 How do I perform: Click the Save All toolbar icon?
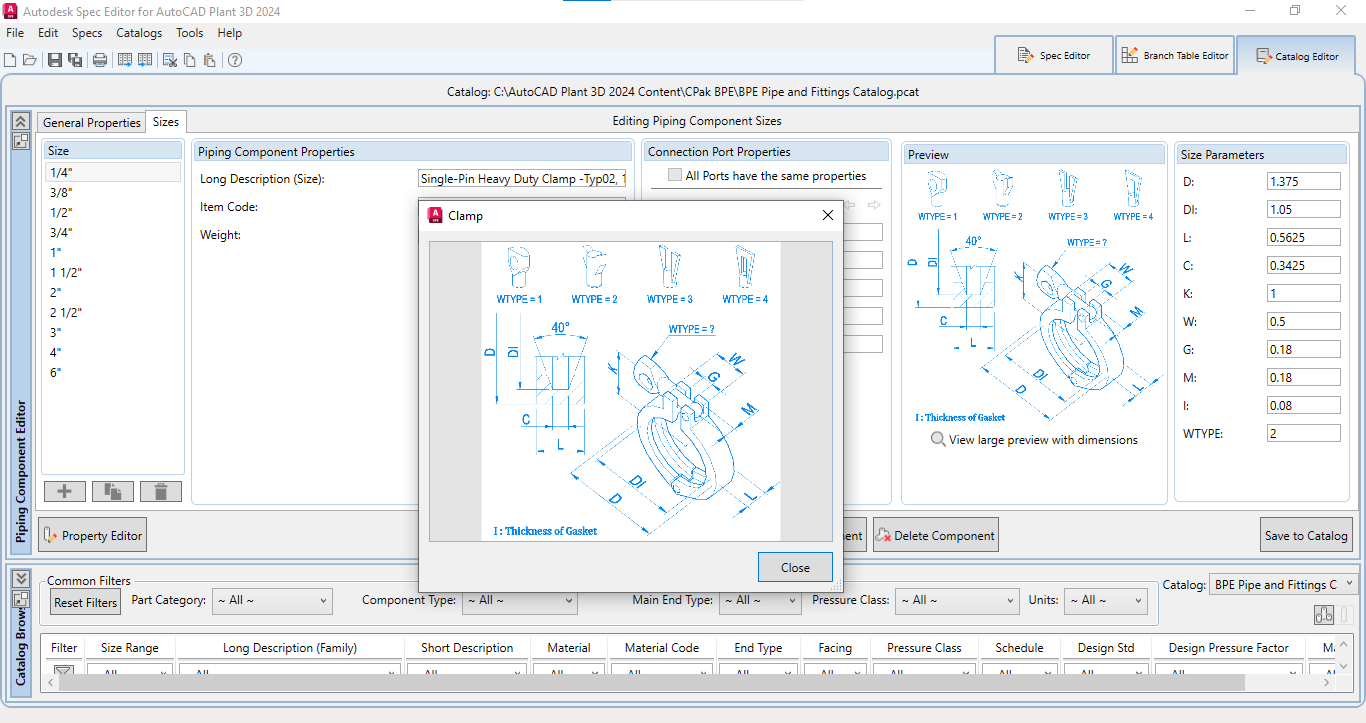click(x=75, y=60)
